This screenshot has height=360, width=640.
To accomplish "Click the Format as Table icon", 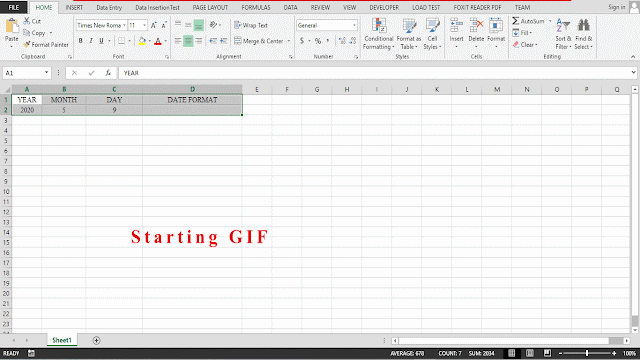I will [x=409, y=26].
